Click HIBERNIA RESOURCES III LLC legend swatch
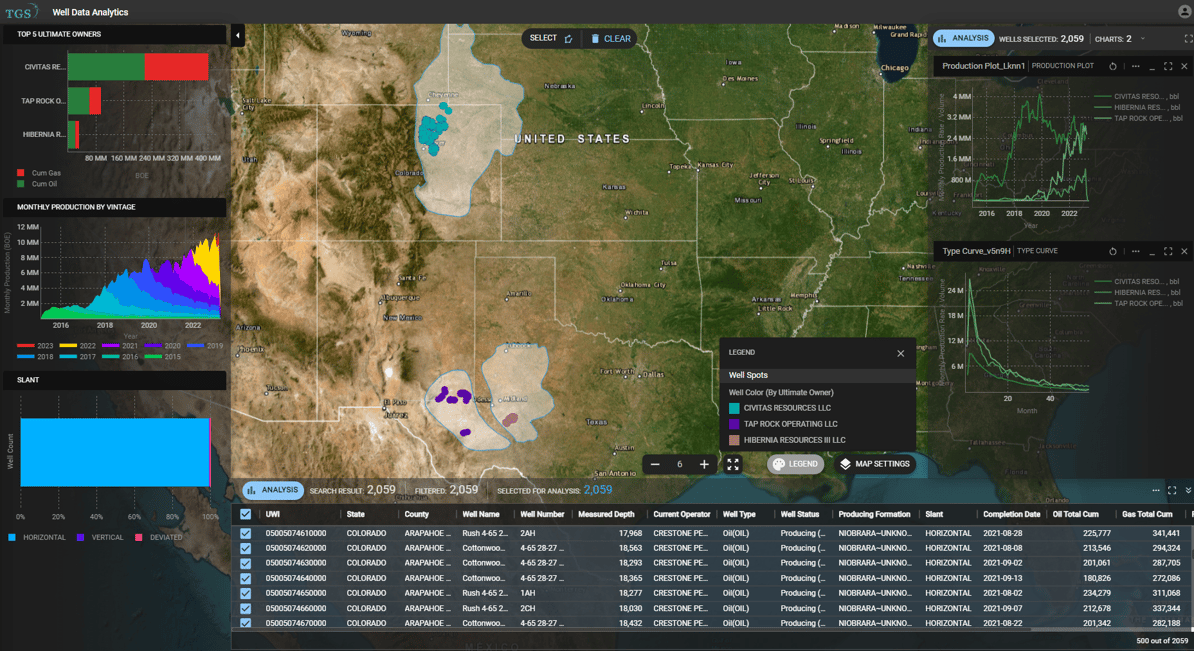Viewport: 1194px width, 651px height. (x=734, y=440)
